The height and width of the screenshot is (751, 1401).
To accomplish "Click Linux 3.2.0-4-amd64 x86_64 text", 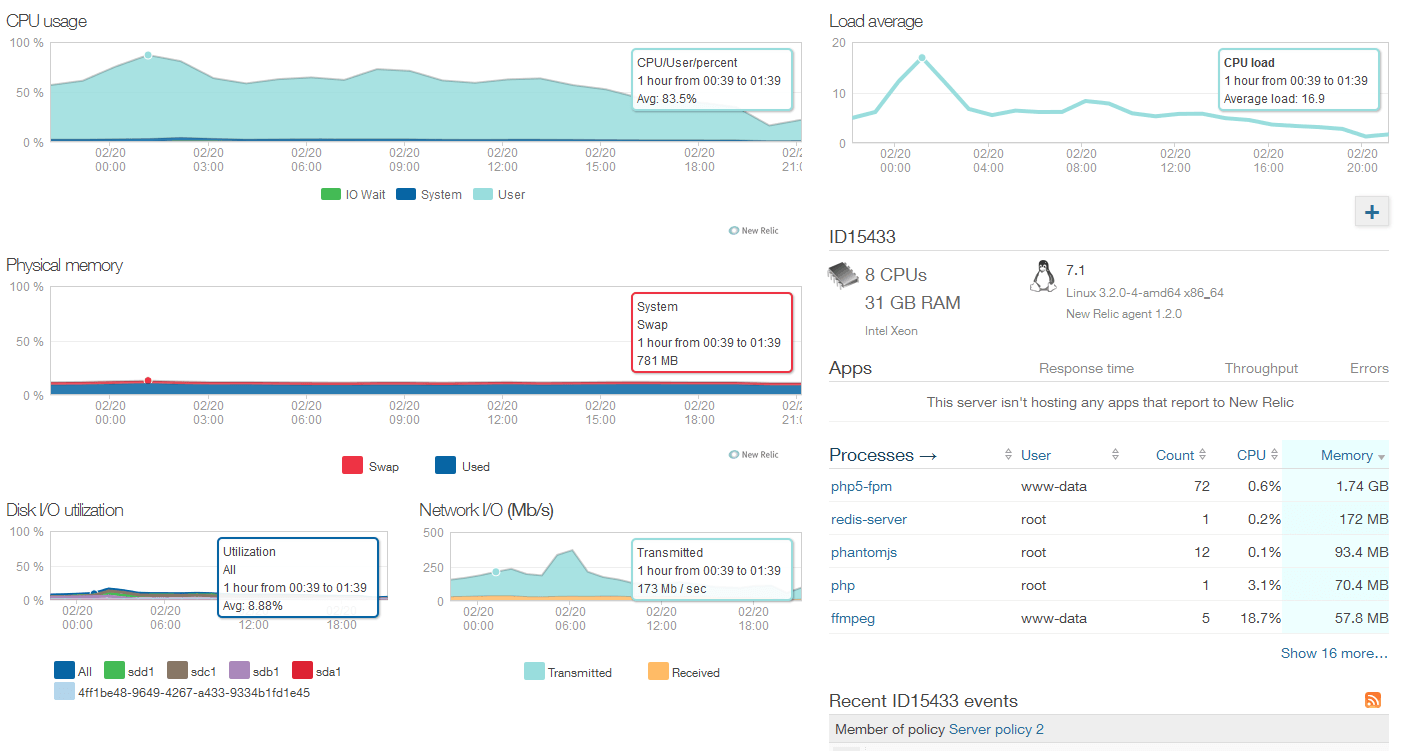I will coord(1145,293).
